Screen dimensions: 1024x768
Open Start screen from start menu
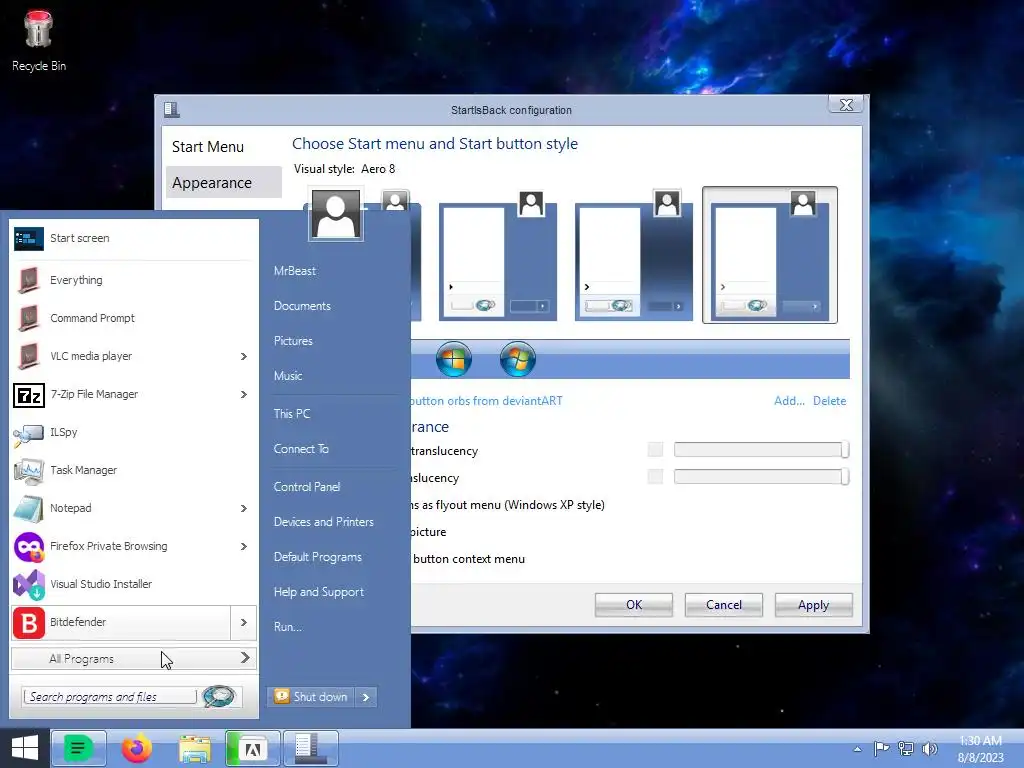click(x=133, y=238)
